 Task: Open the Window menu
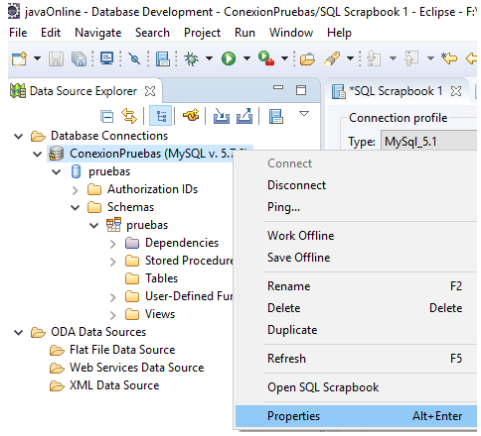tap(291, 33)
